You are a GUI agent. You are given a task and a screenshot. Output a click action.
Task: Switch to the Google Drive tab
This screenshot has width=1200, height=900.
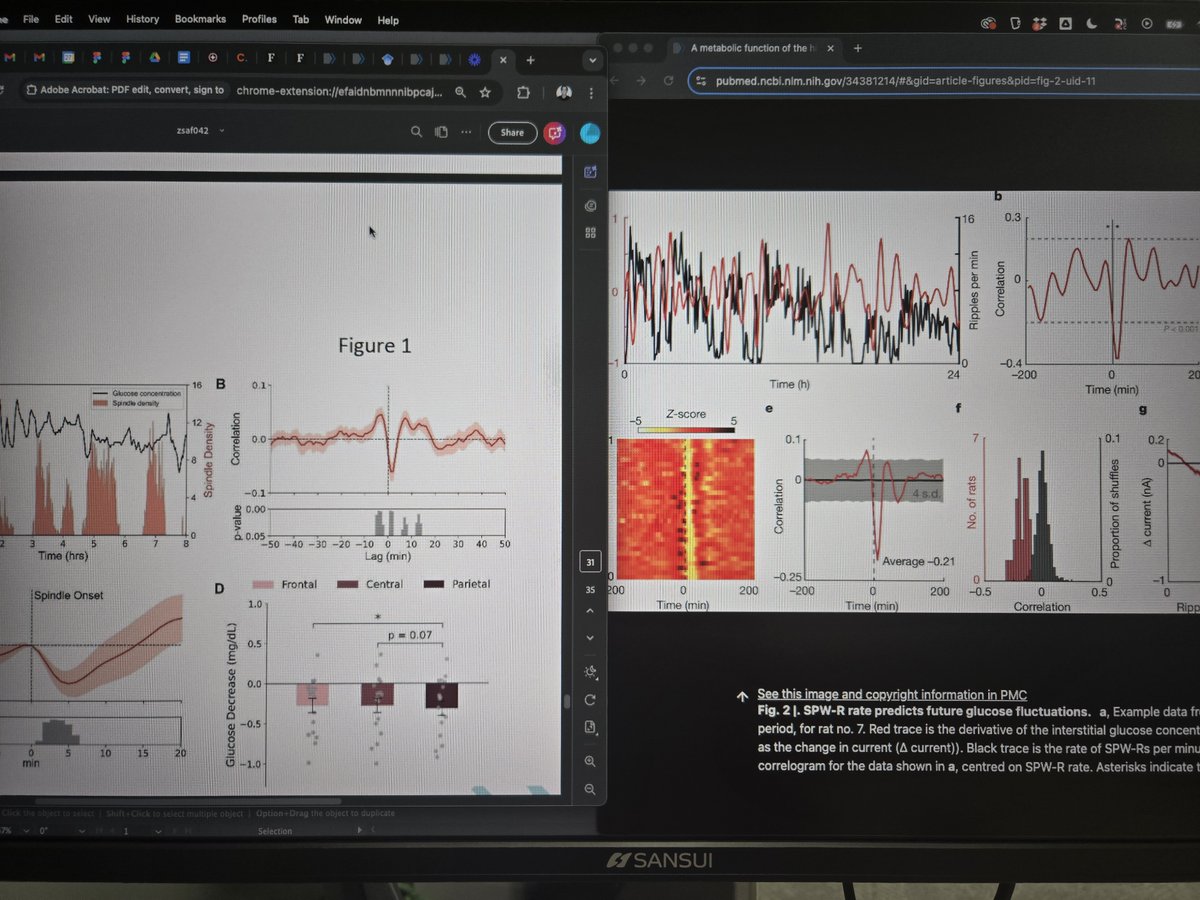[x=155, y=58]
